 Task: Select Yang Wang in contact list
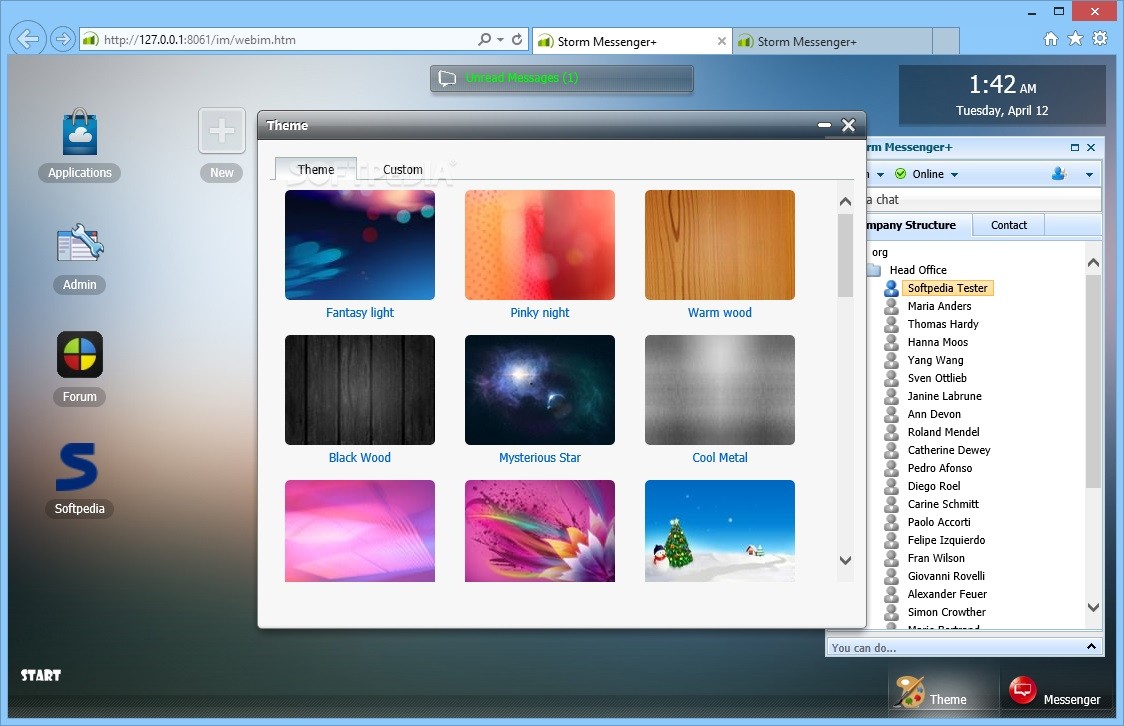[935, 360]
